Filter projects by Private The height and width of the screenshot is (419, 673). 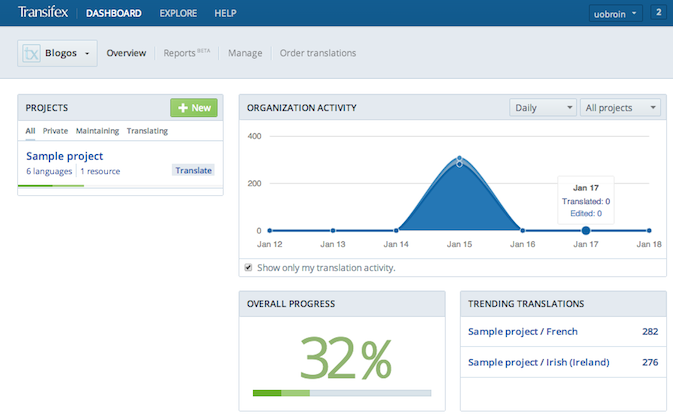click(x=55, y=131)
